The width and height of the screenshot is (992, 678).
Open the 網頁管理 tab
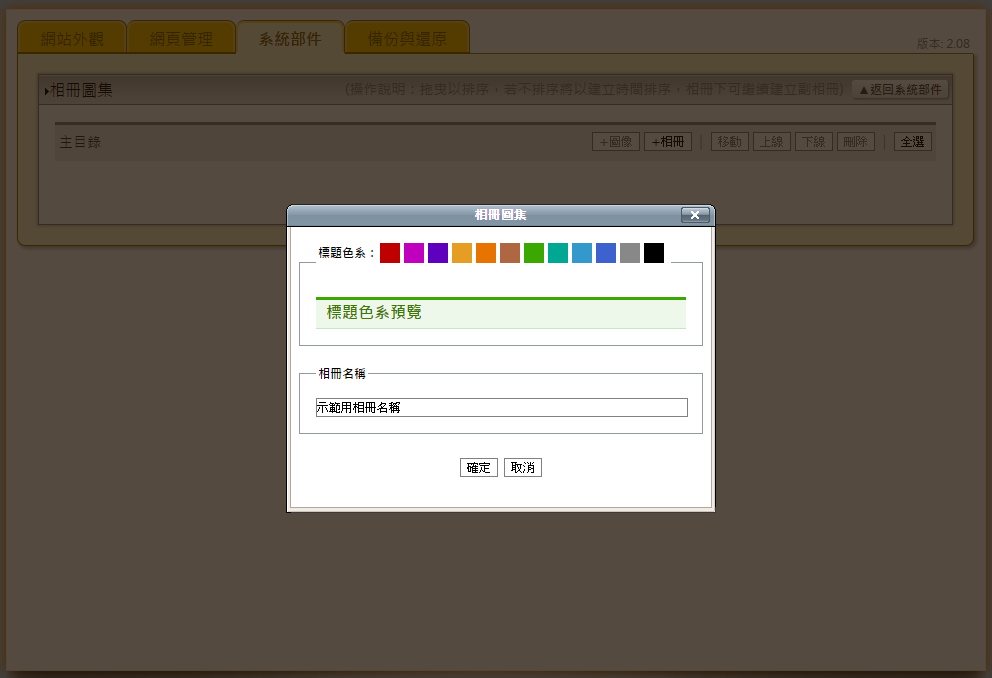click(181, 39)
